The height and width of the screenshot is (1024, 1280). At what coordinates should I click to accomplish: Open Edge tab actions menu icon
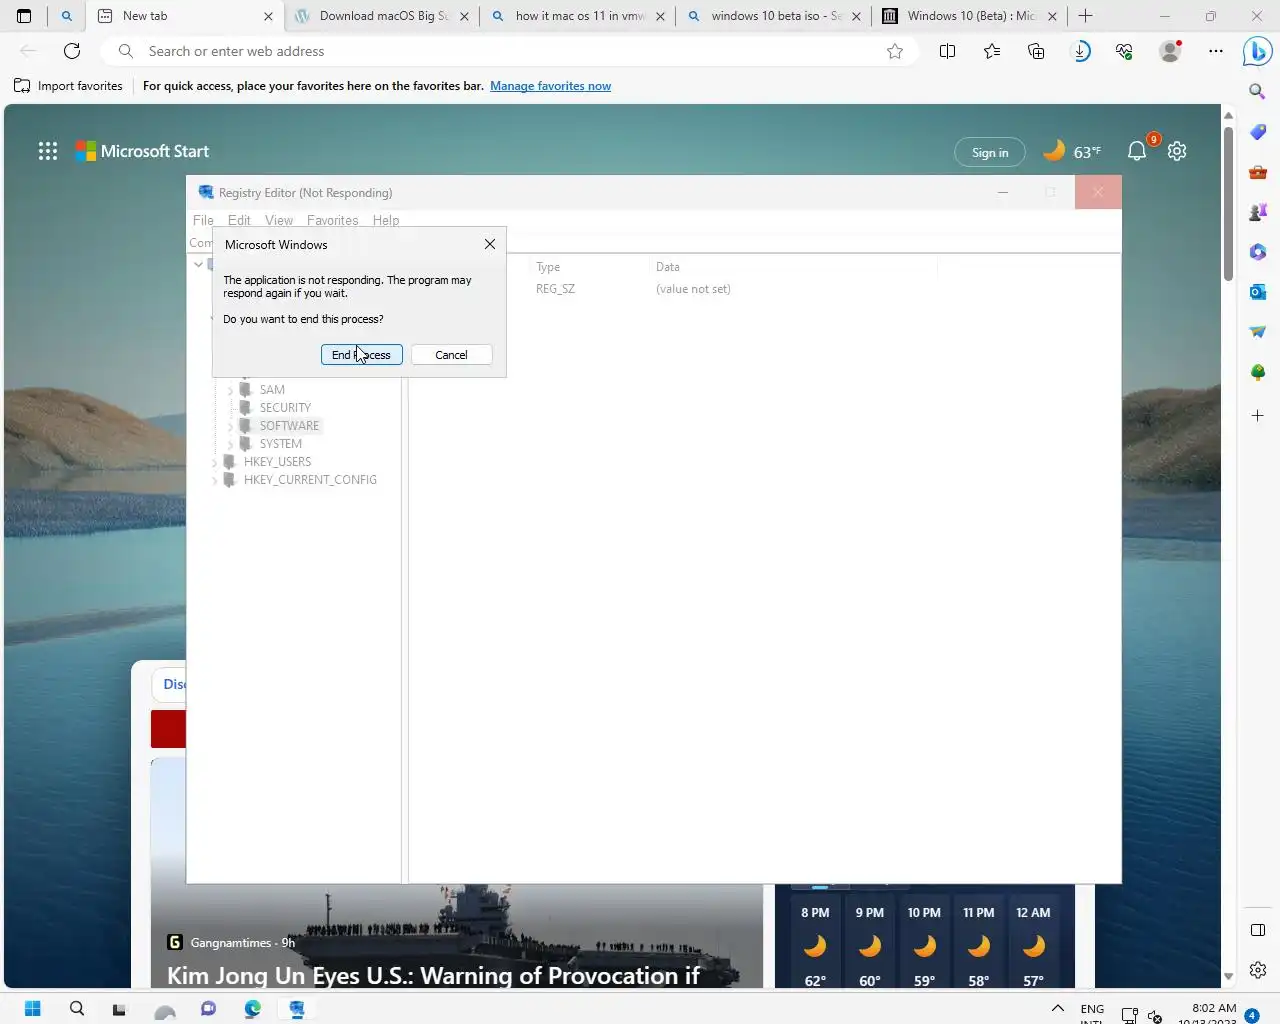[24, 16]
